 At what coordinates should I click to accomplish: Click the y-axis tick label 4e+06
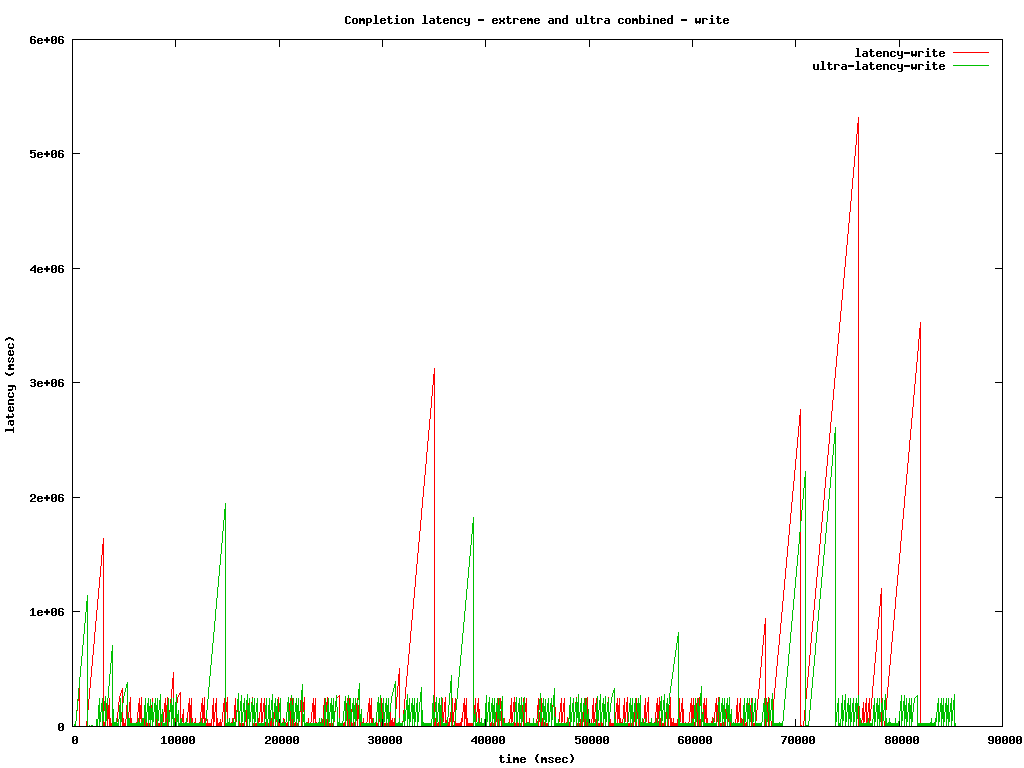46,269
